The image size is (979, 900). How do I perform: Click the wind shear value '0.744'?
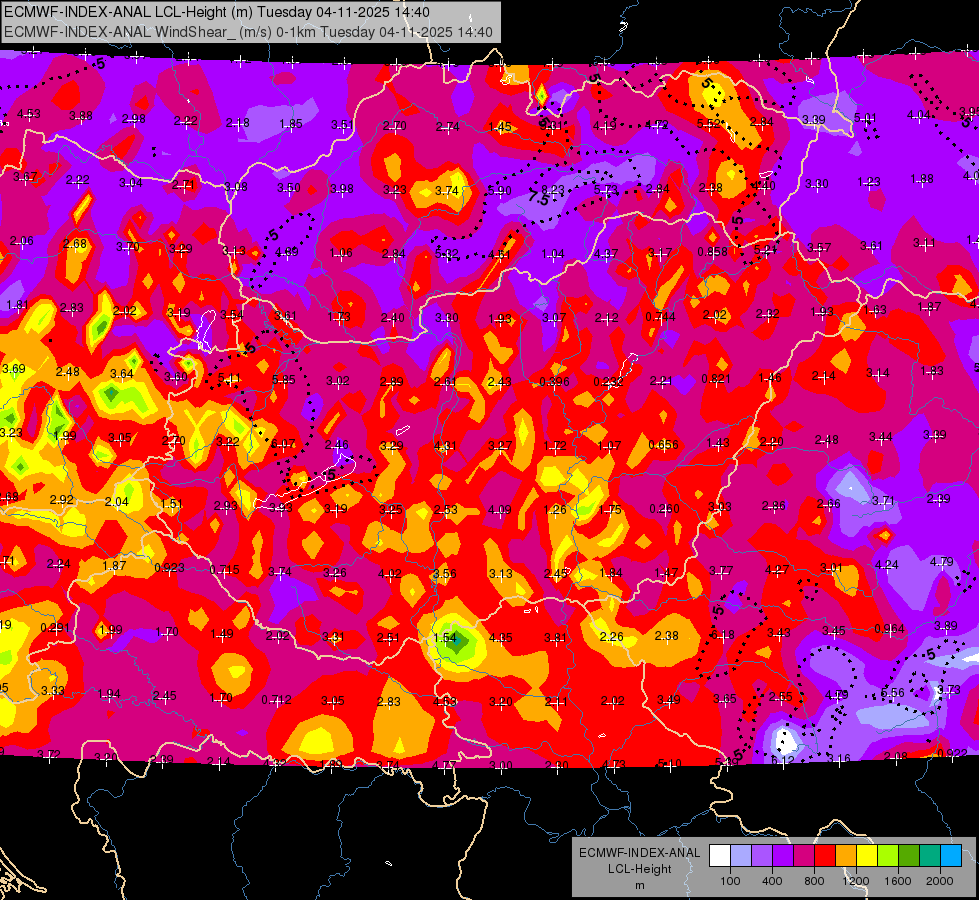[x=660, y=317]
